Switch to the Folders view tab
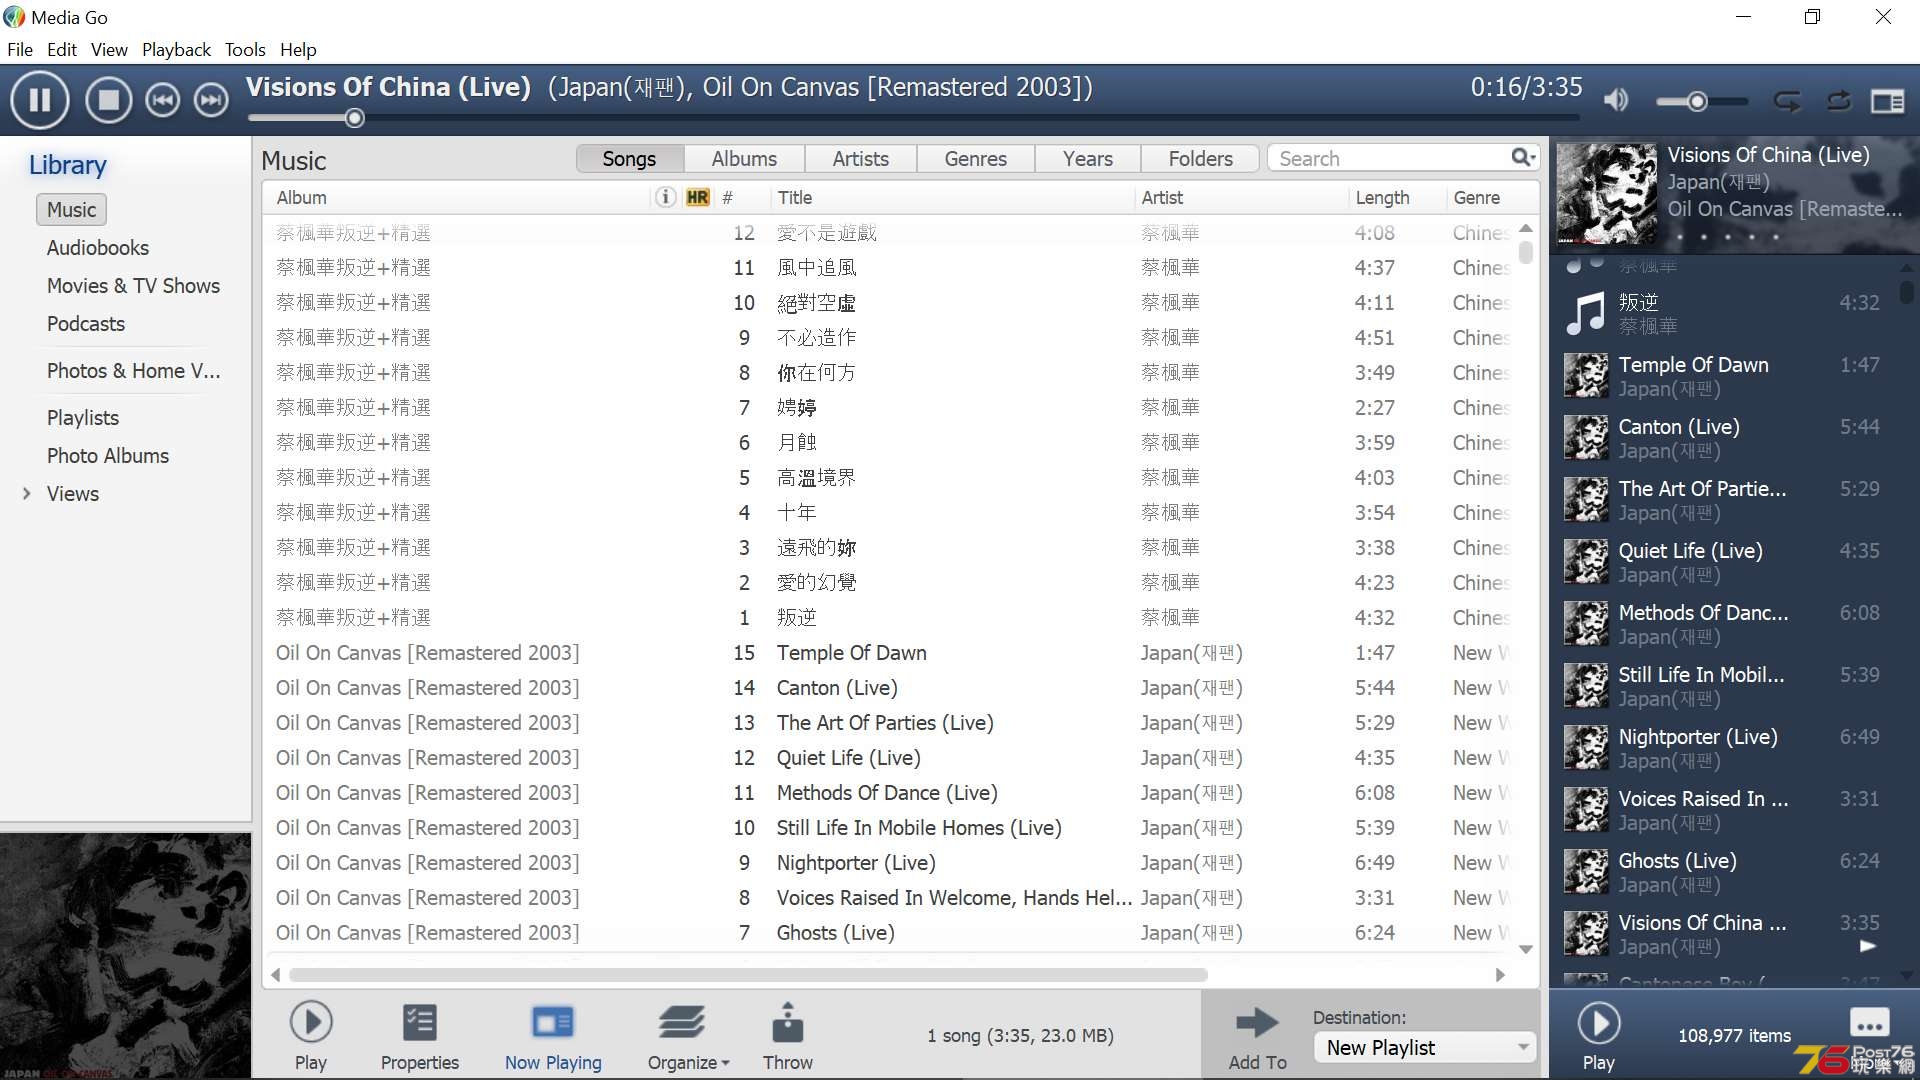 [1201, 159]
